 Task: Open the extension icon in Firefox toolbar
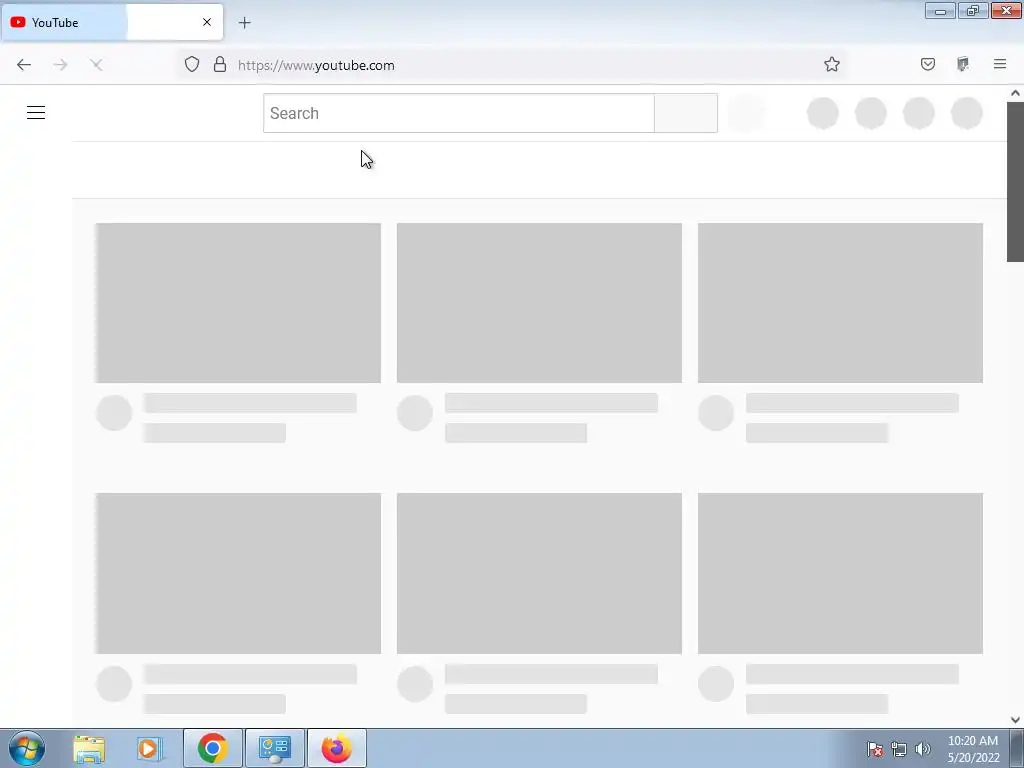[x=963, y=64]
